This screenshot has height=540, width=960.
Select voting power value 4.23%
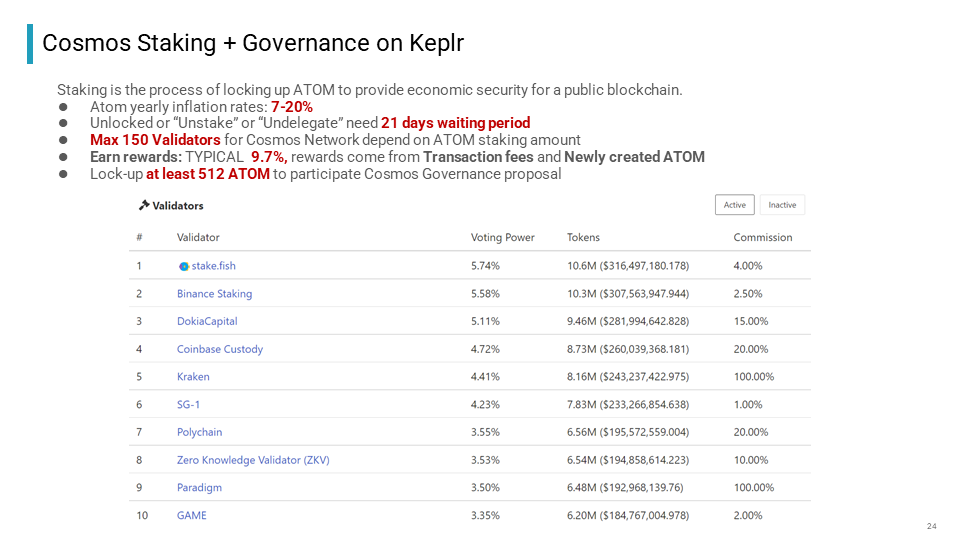[486, 405]
